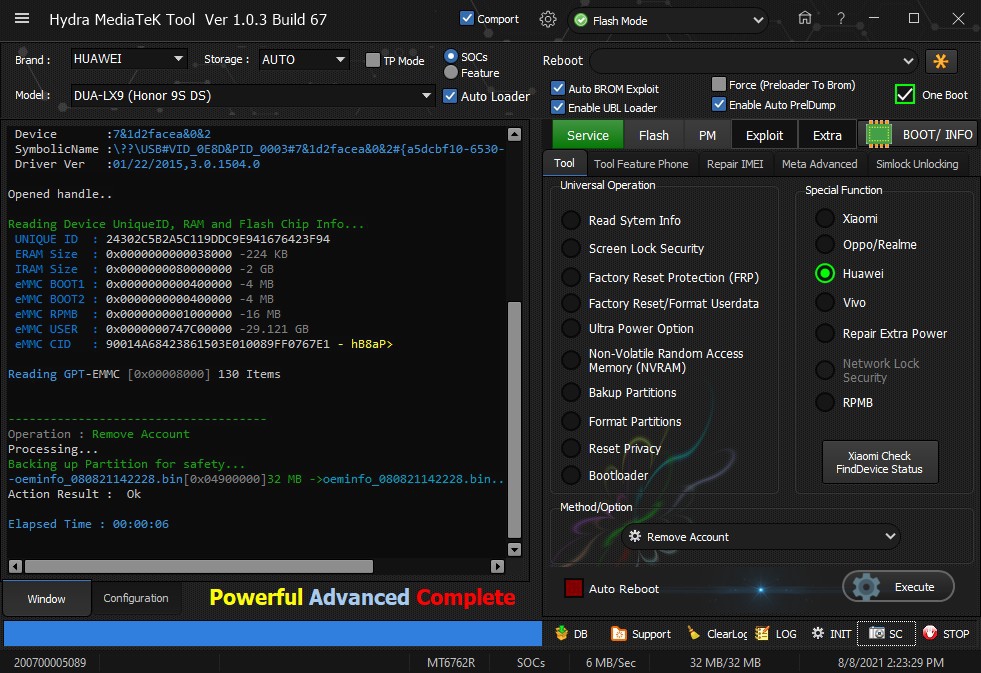Click the gear icon on Execute button
Image resolution: width=981 pixels, height=673 pixels.
[867, 587]
